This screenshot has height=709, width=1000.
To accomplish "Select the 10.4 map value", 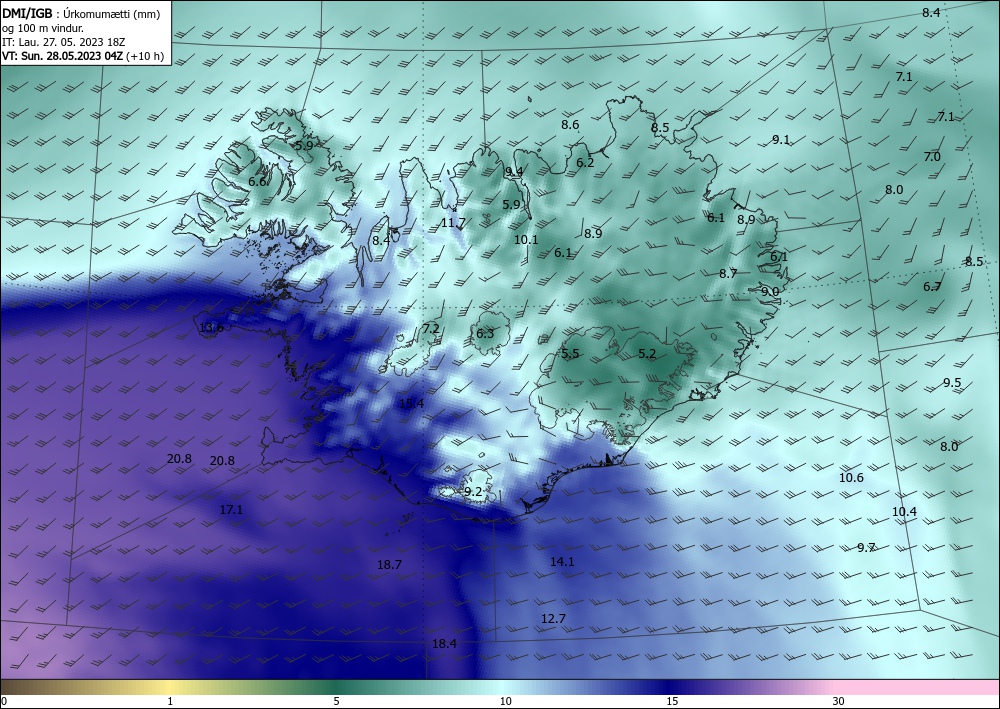I will pos(904,511).
